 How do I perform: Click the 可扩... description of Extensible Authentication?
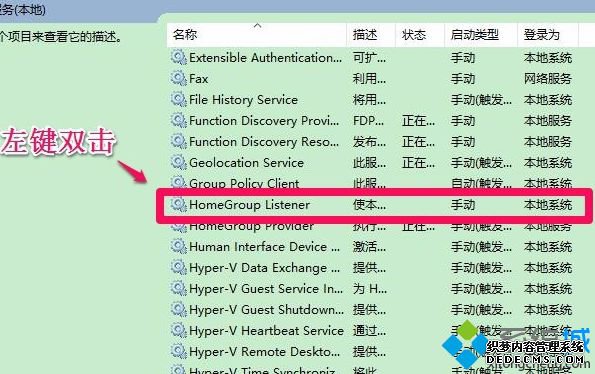coord(369,58)
